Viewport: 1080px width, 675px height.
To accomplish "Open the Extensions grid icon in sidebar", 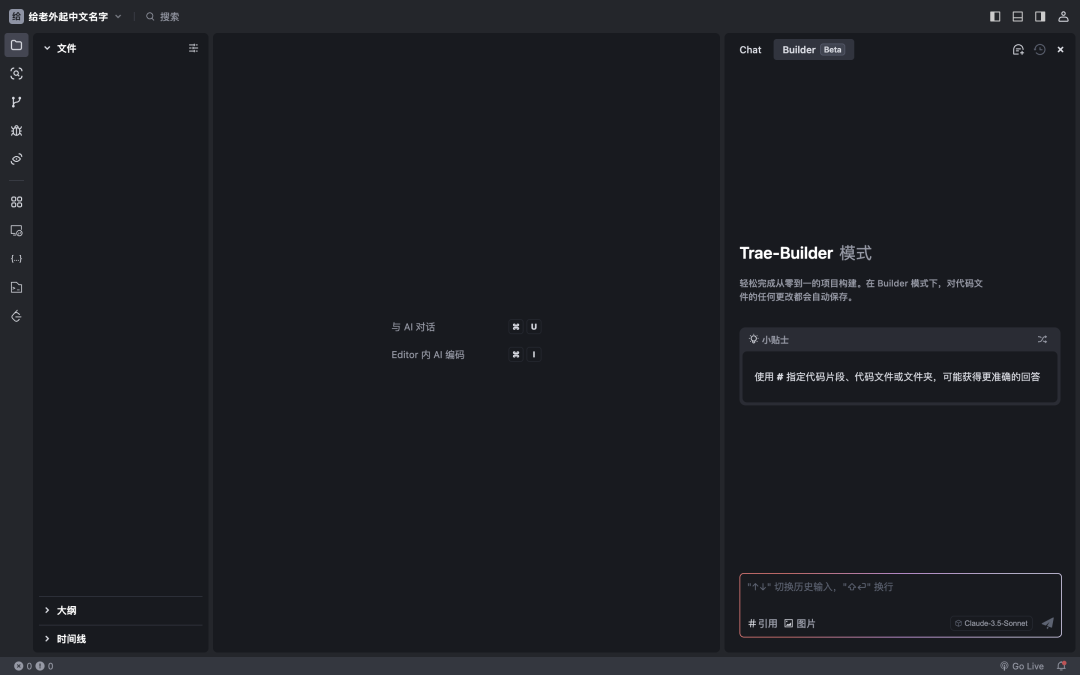I will pyautogui.click(x=16, y=202).
